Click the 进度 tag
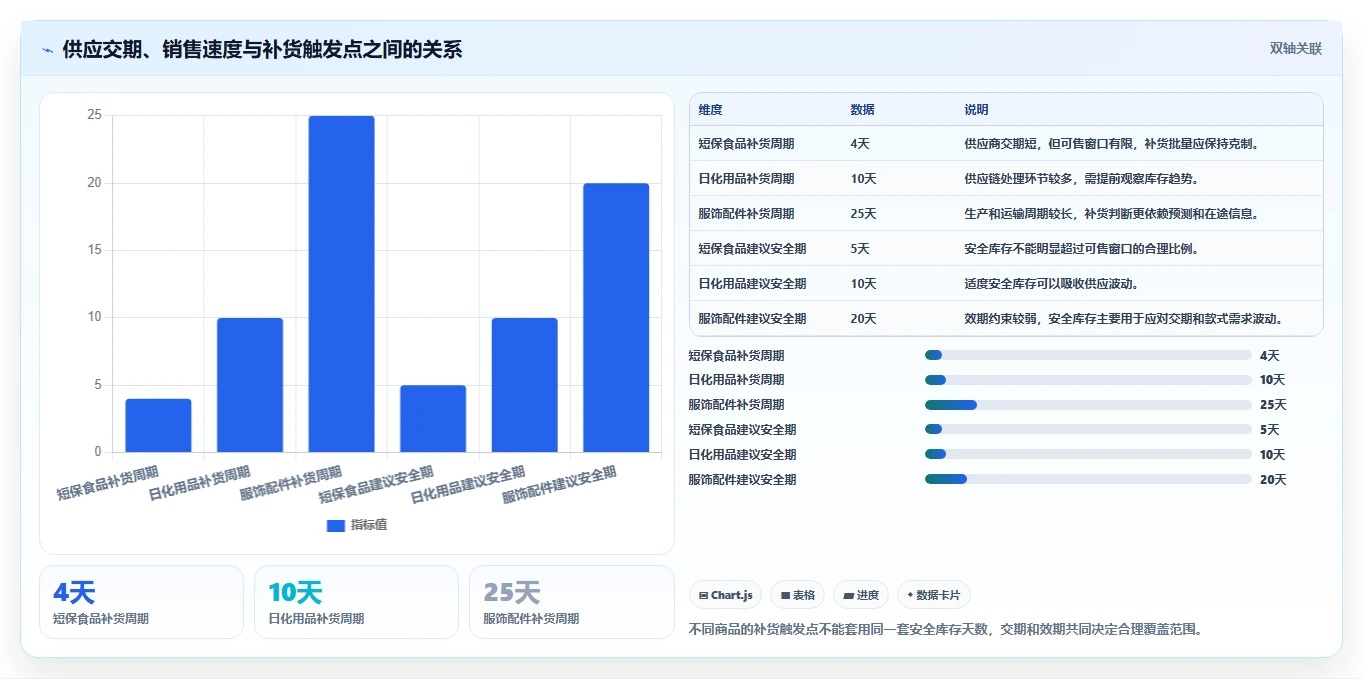 pos(860,595)
